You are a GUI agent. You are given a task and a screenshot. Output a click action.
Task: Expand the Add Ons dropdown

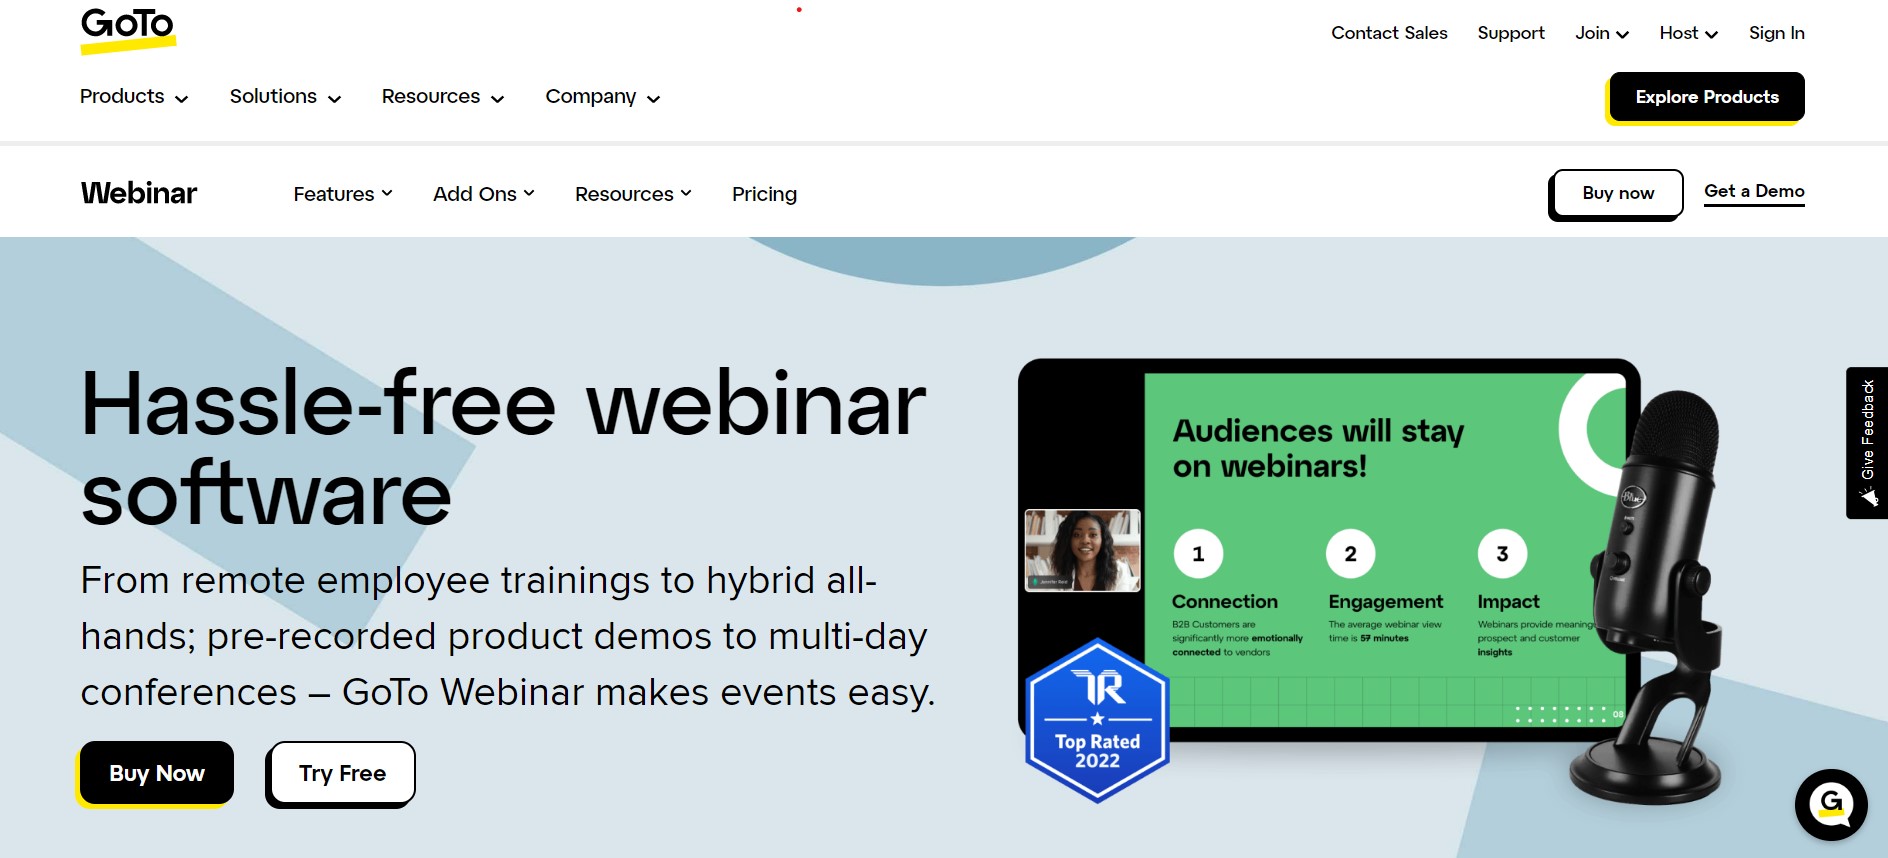coord(484,194)
